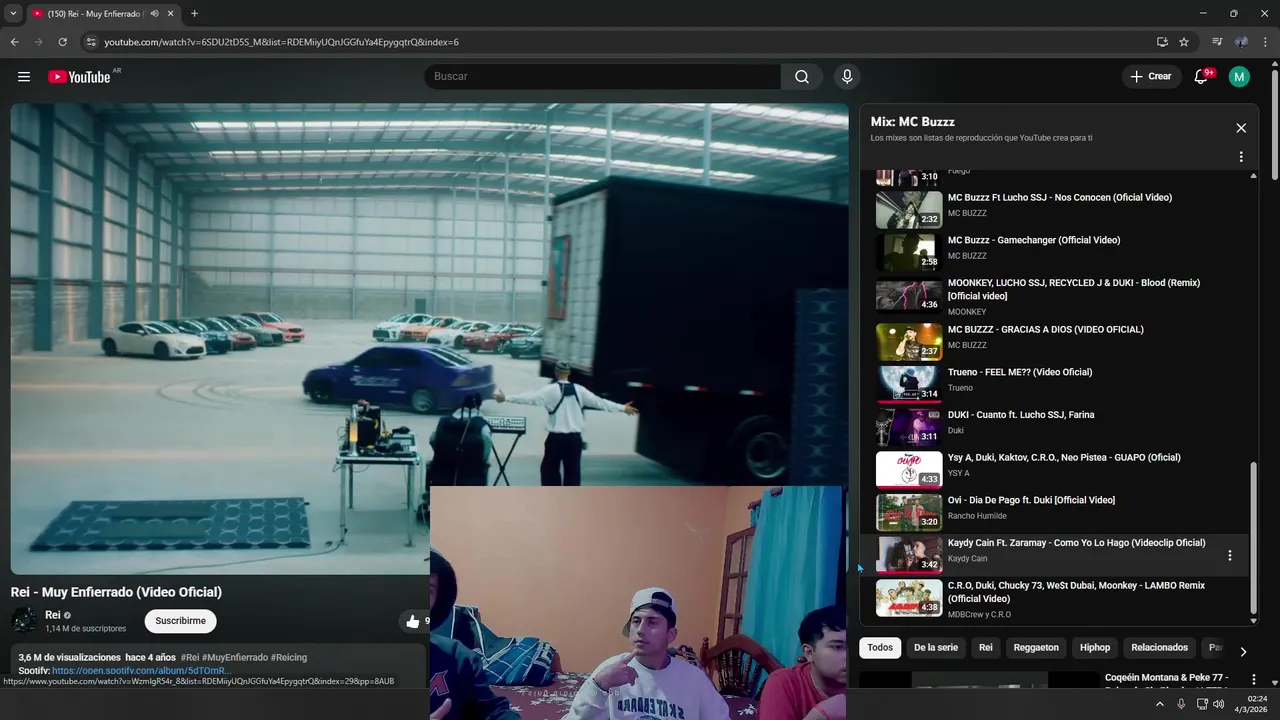This screenshot has width=1280, height=720.
Task: Select the Hiphop filter chip
Action: tap(1095, 648)
